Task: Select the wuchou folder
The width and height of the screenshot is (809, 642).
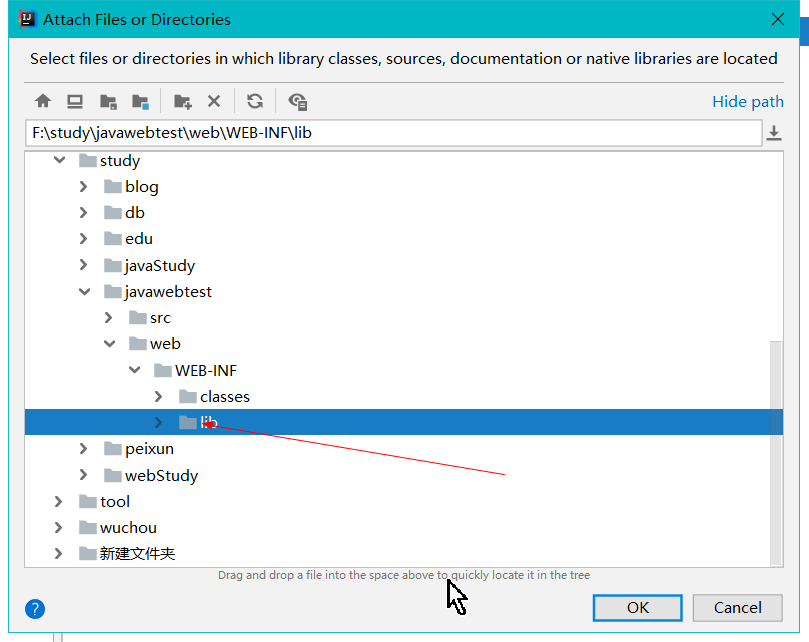Action: click(118, 527)
